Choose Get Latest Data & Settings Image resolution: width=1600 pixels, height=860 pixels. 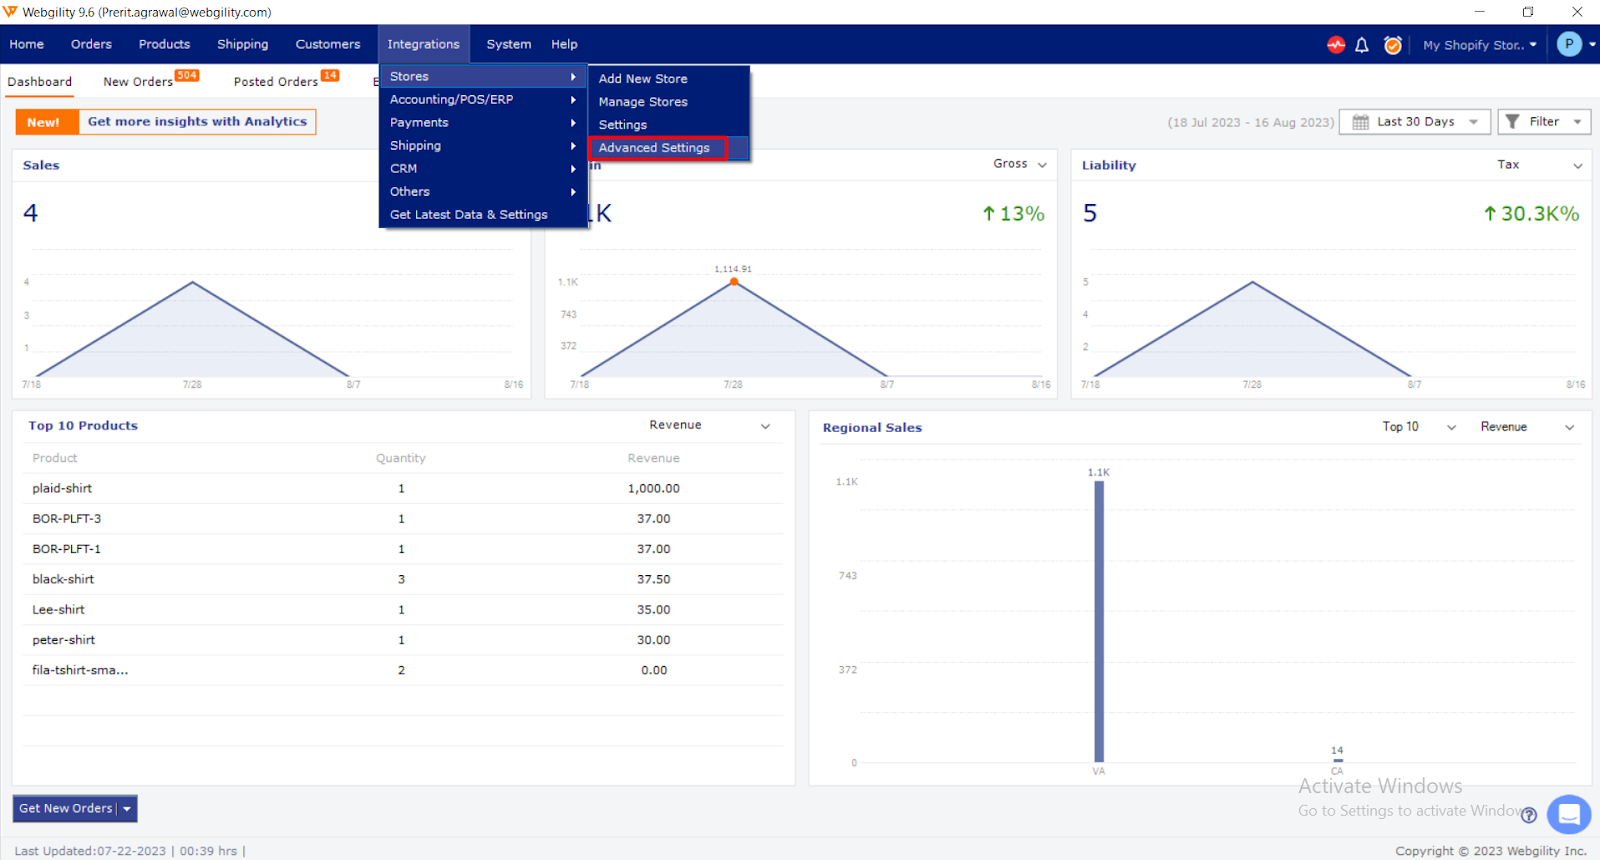(x=483, y=214)
